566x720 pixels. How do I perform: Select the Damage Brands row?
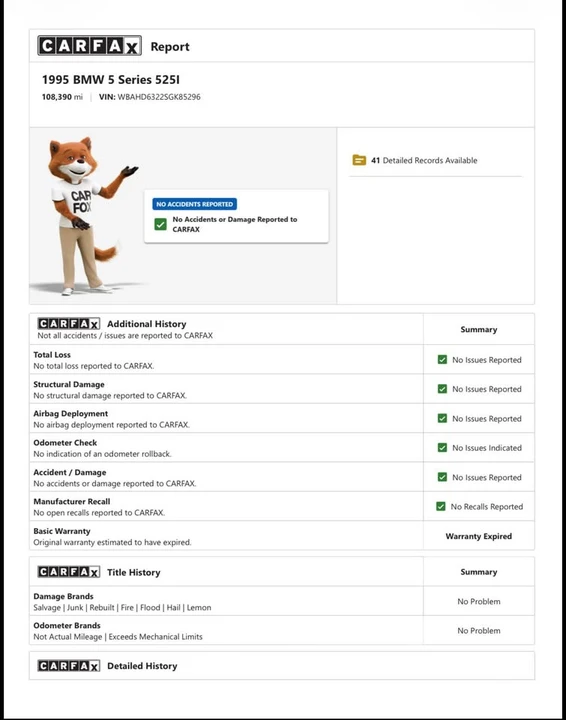(x=282, y=601)
